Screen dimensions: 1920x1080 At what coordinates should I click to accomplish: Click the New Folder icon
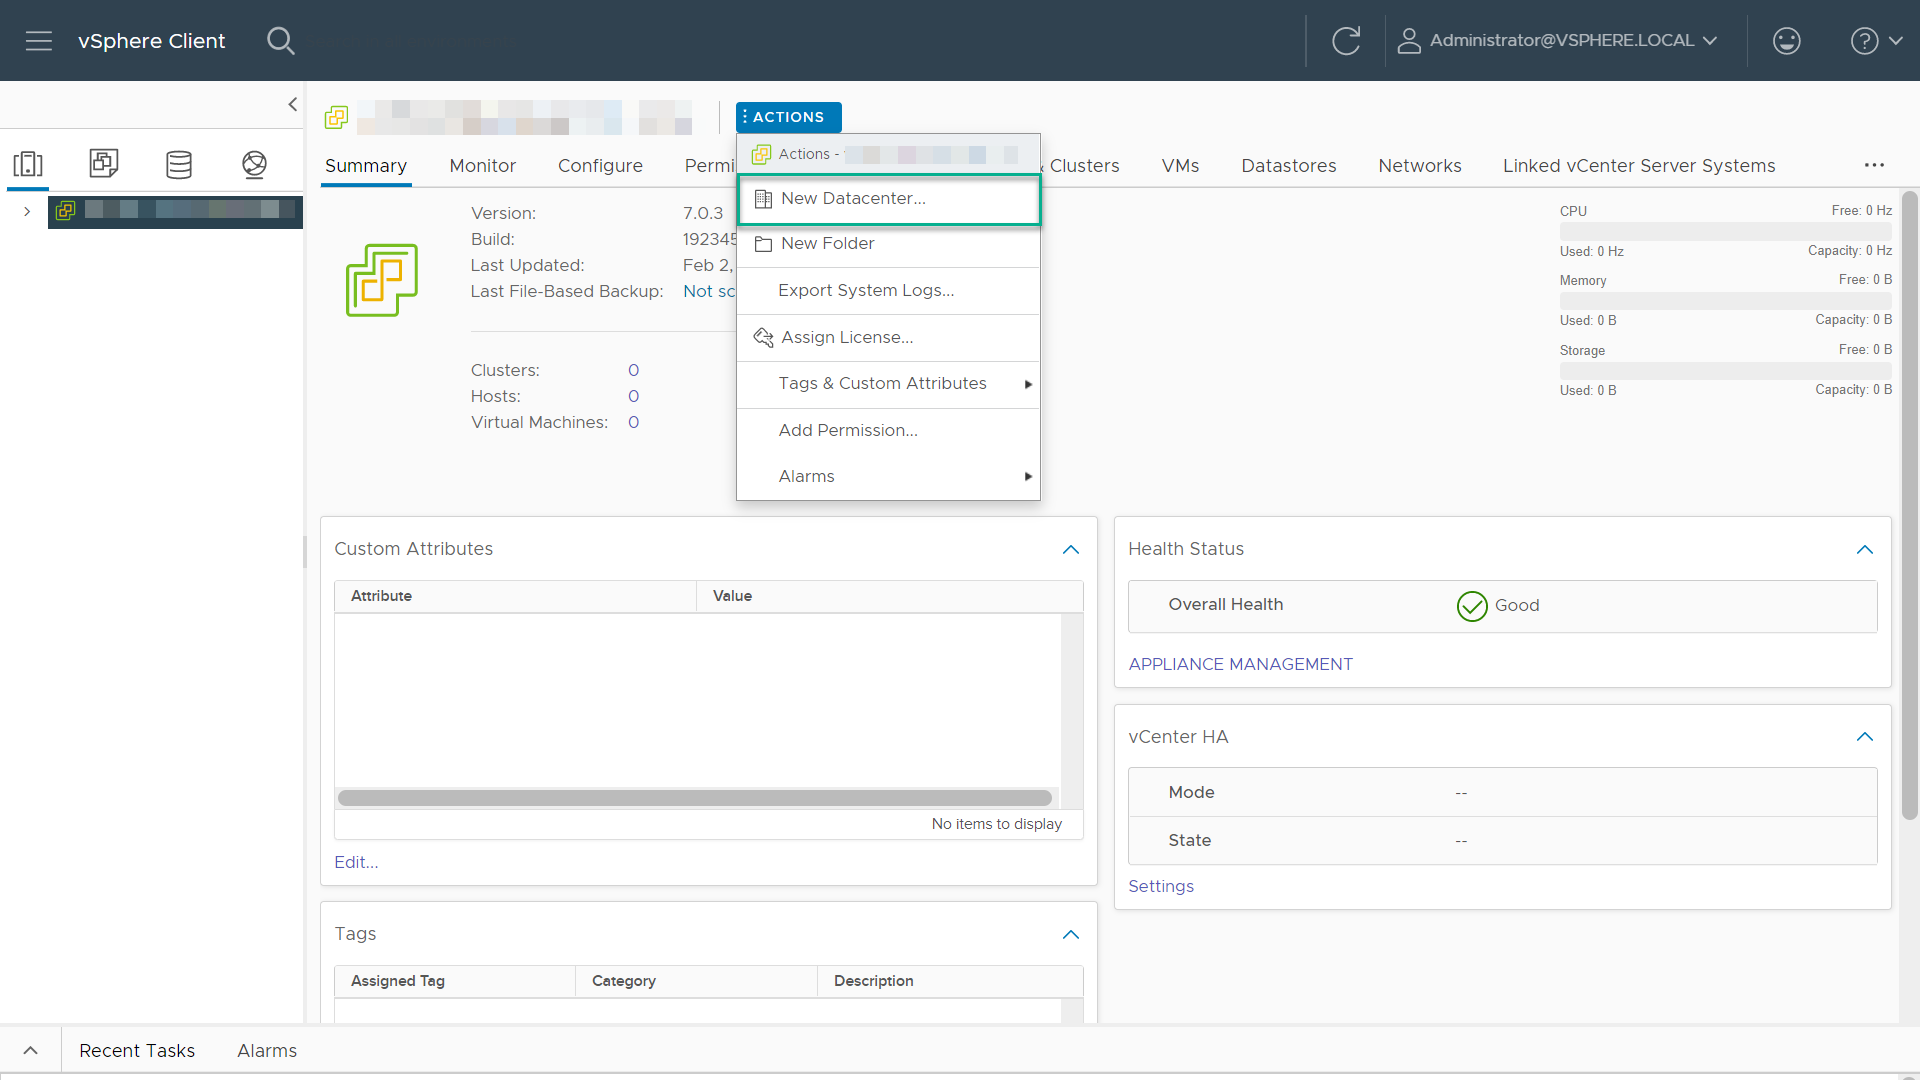tap(763, 244)
